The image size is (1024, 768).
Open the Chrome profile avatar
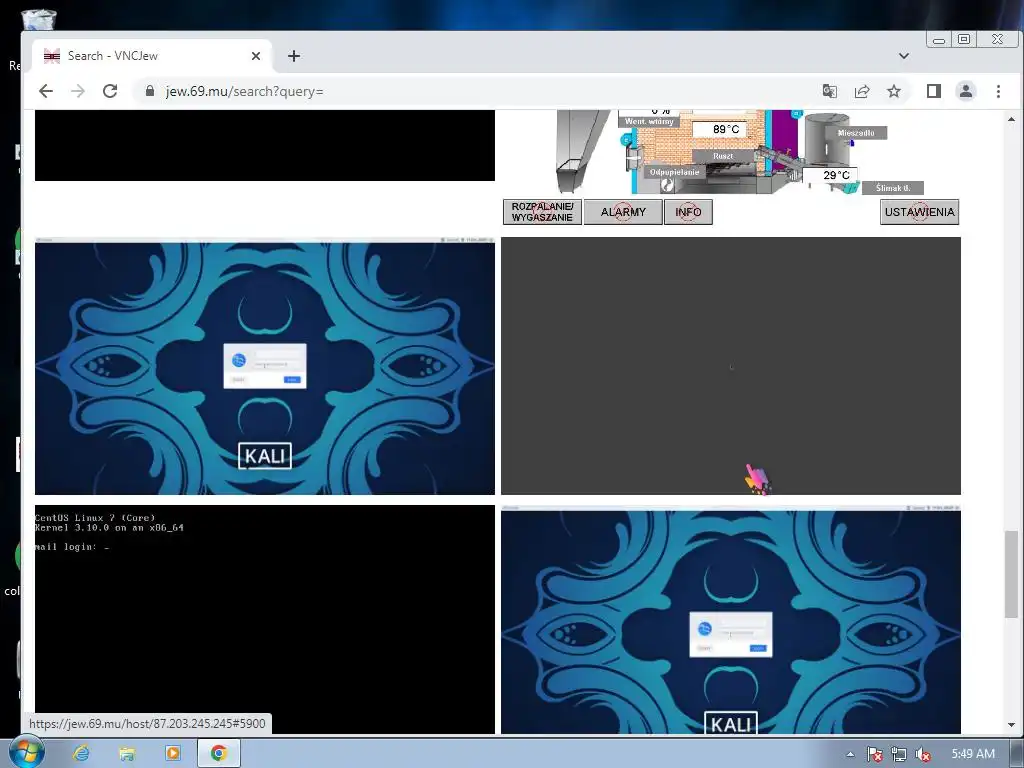[966, 91]
